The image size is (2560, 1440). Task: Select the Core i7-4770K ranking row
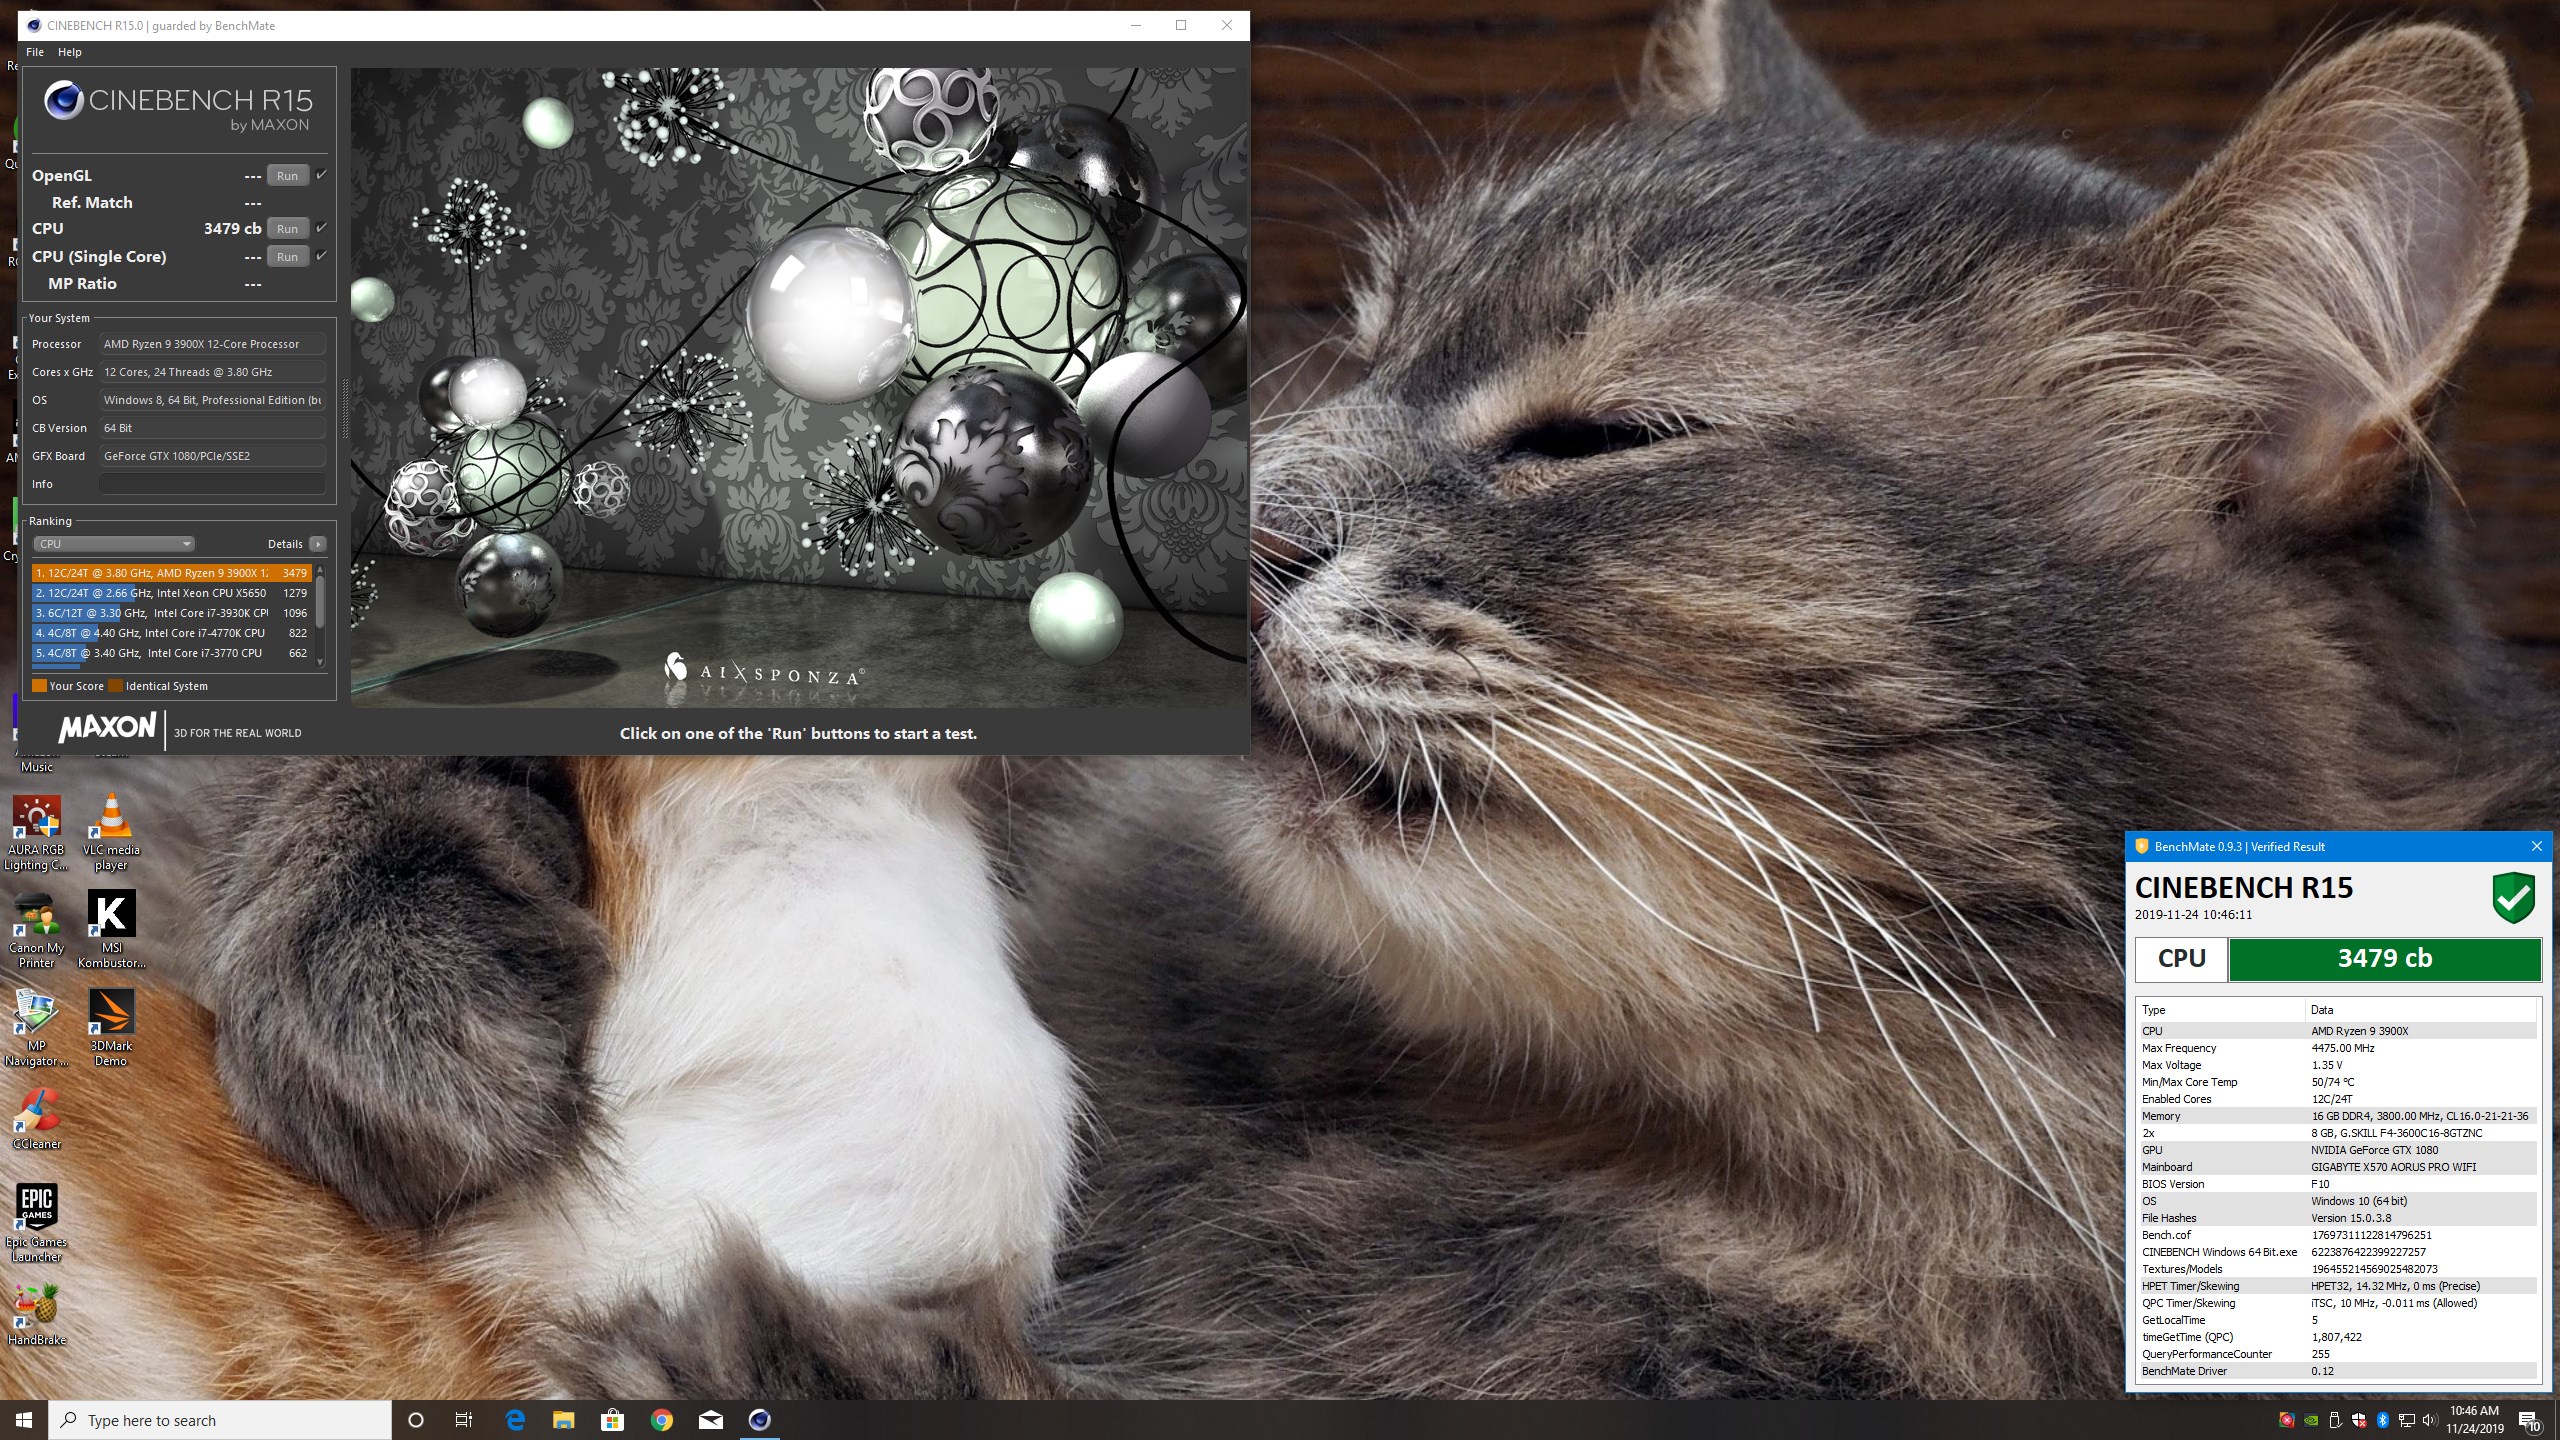pos(172,633)
